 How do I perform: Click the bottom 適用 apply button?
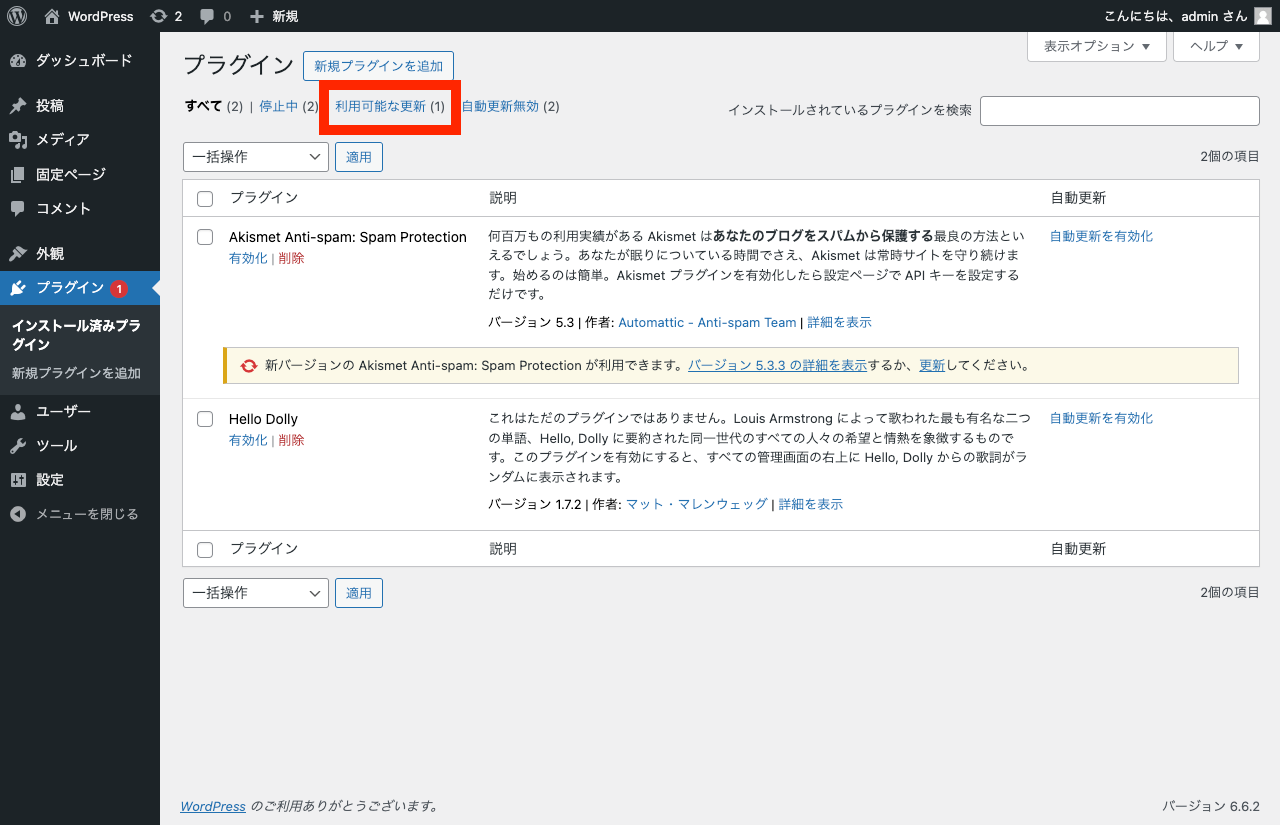point(359,593)
